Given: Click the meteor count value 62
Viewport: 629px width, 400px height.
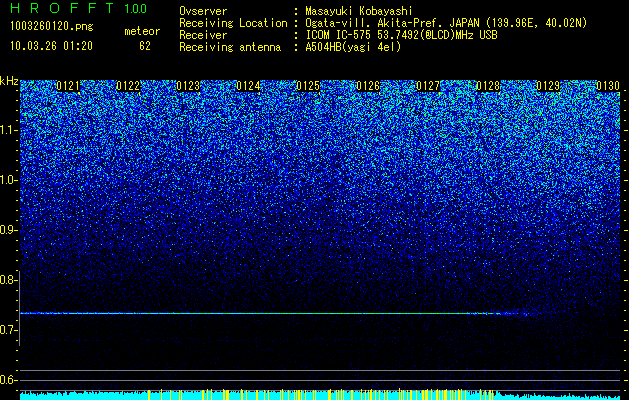Looking at the screenshot, I should click(145, 46).
